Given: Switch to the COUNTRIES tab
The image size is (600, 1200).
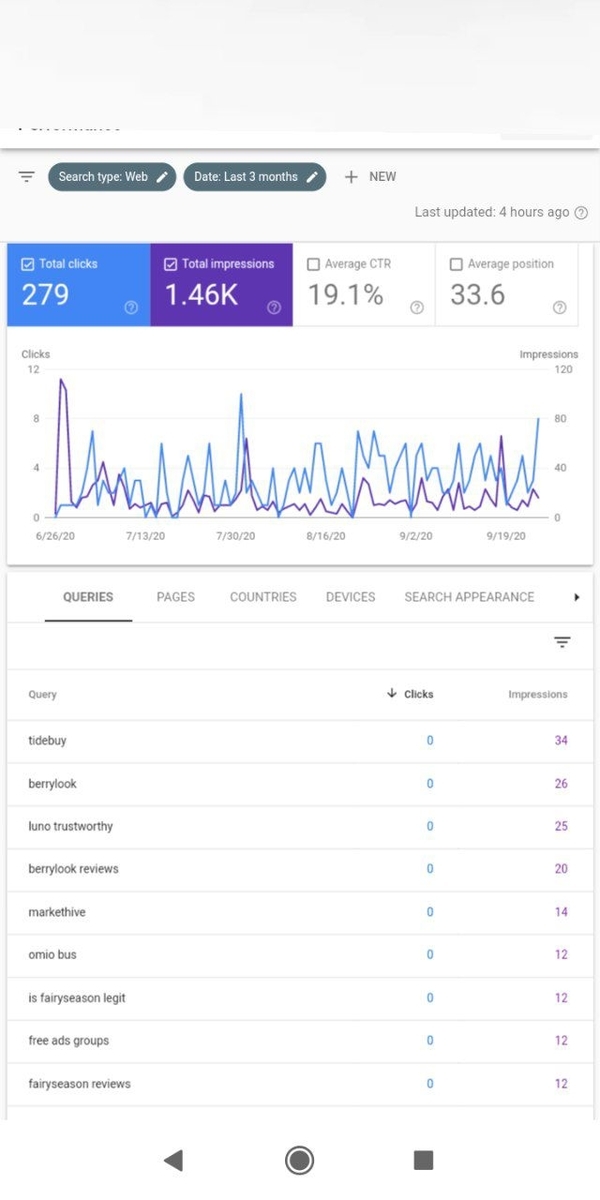Looking at the screenshot, I should pyautogui.click(x=263, y=597).
